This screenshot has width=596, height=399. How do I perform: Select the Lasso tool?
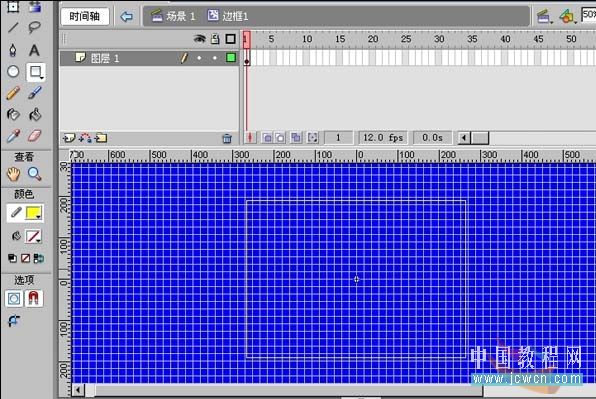point(34,27)
